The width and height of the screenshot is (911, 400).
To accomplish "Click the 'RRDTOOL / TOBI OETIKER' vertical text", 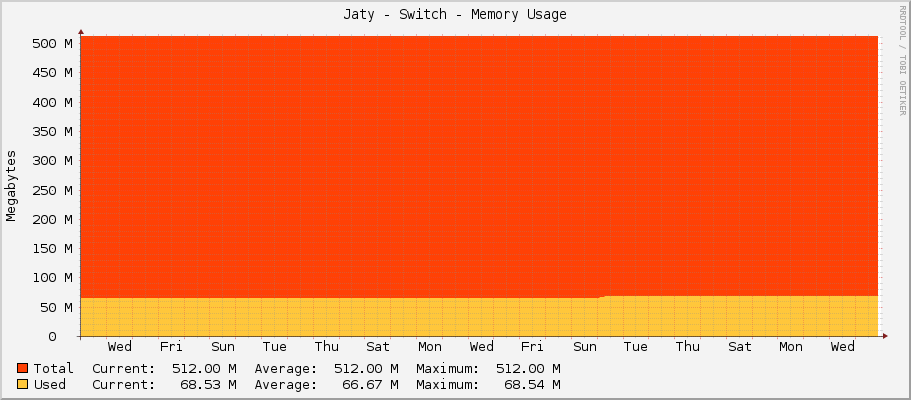I will pos(902,59).
